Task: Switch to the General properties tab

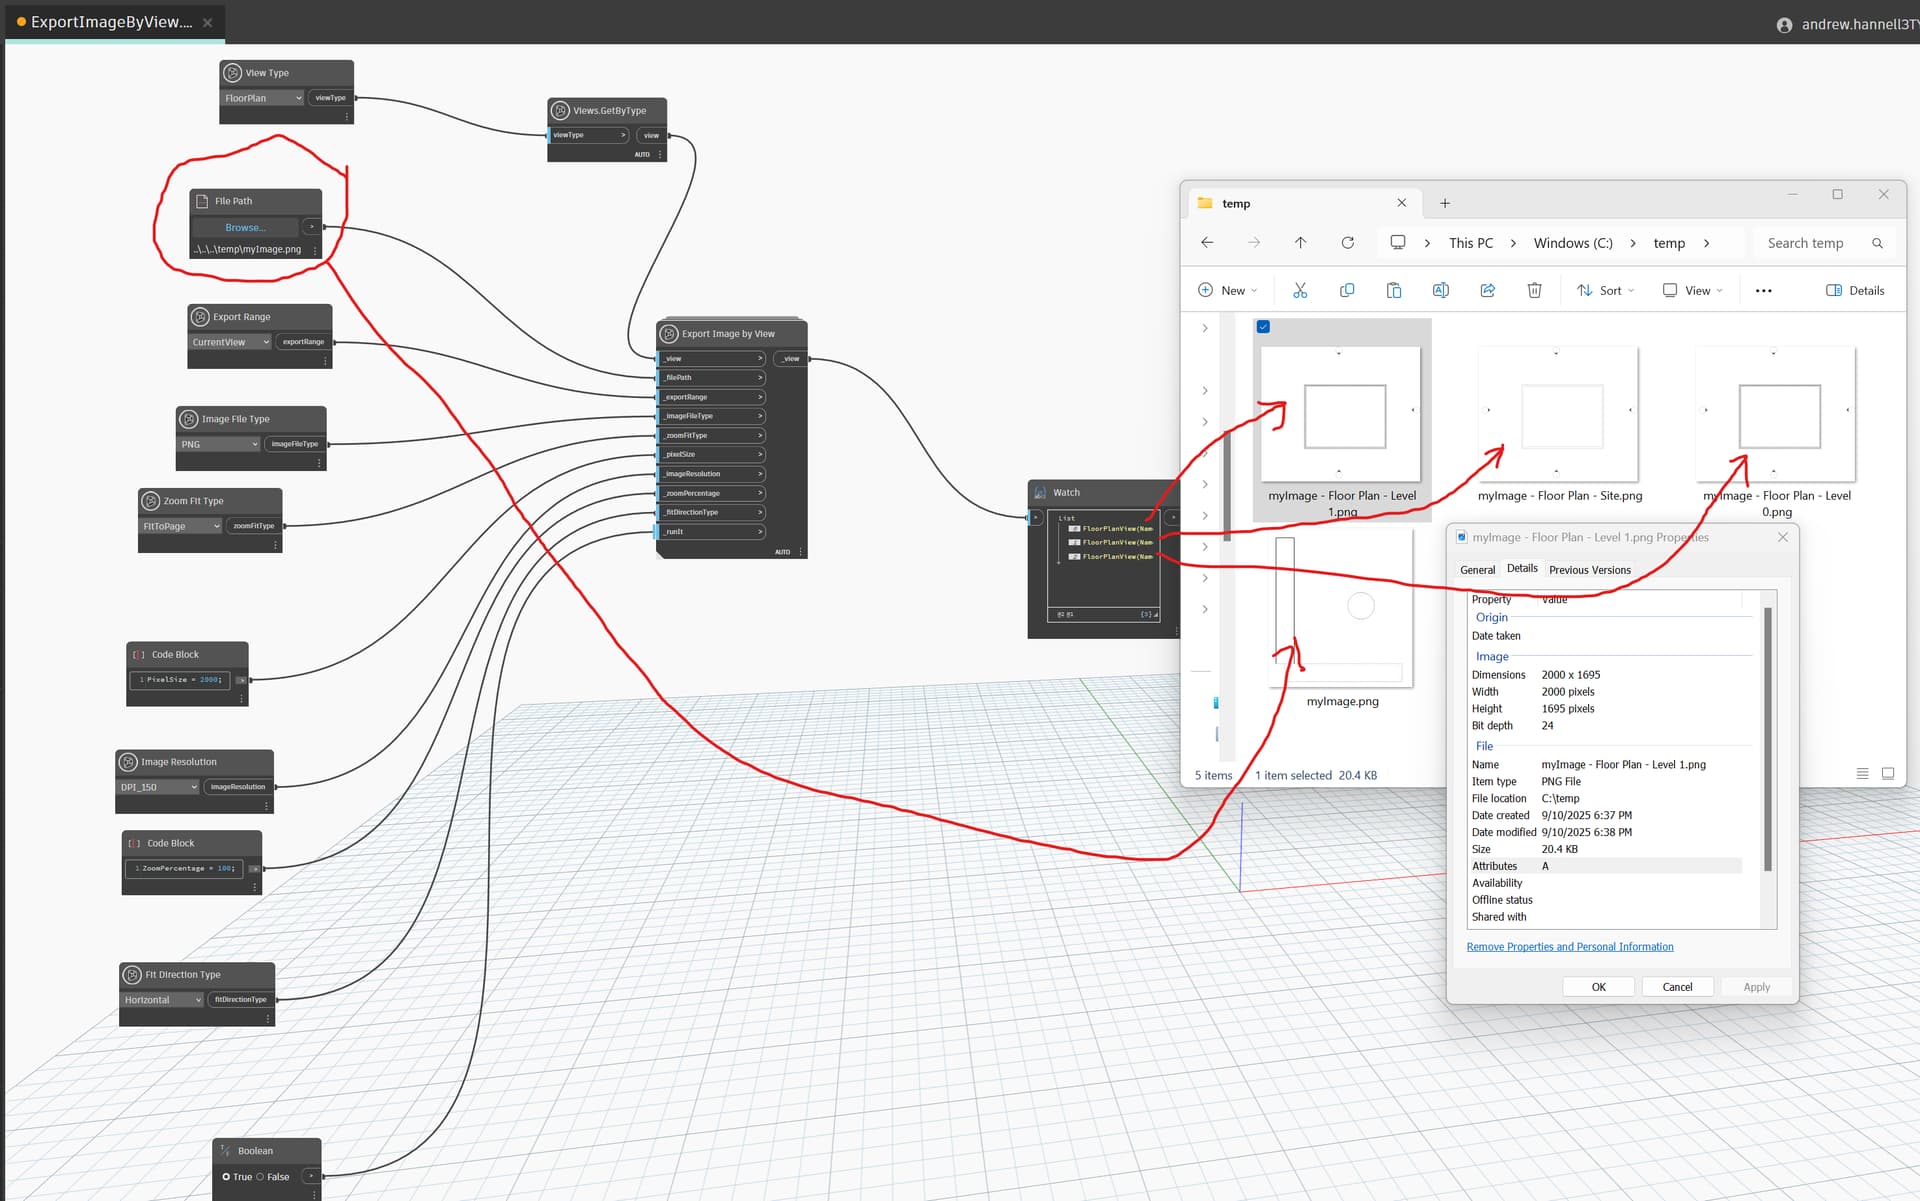Action: (1477, 570)
